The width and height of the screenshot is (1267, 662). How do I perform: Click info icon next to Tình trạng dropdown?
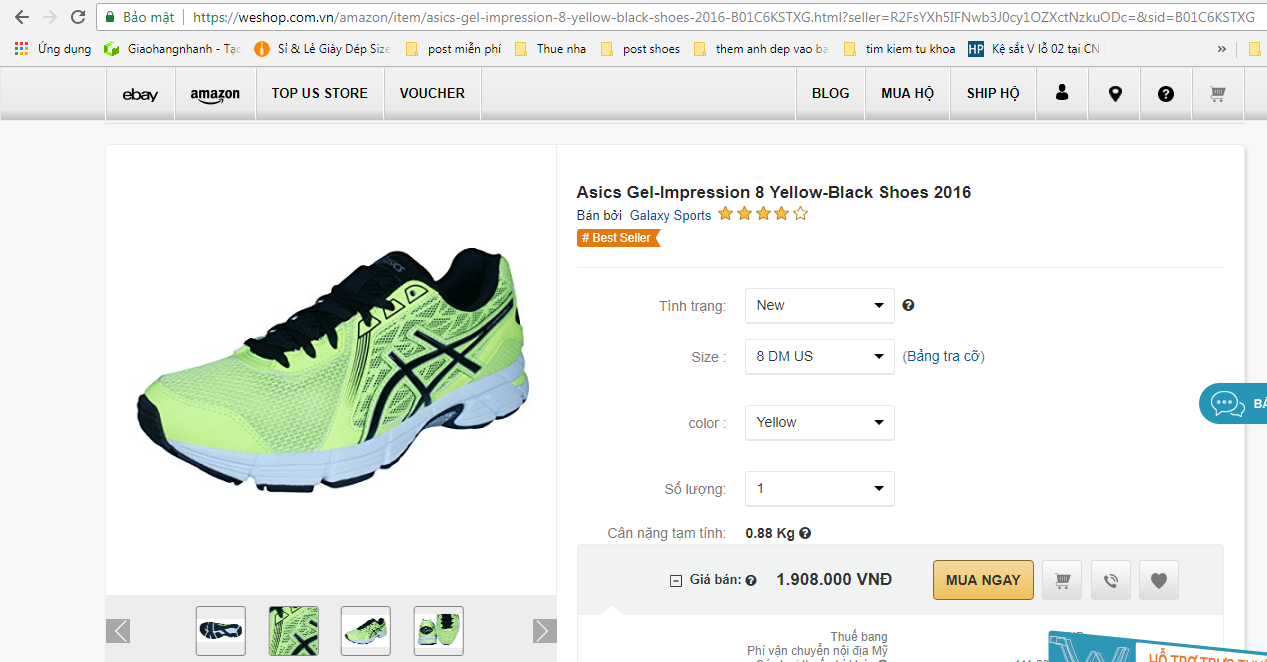pyautogui.click(x=908, y=305)
